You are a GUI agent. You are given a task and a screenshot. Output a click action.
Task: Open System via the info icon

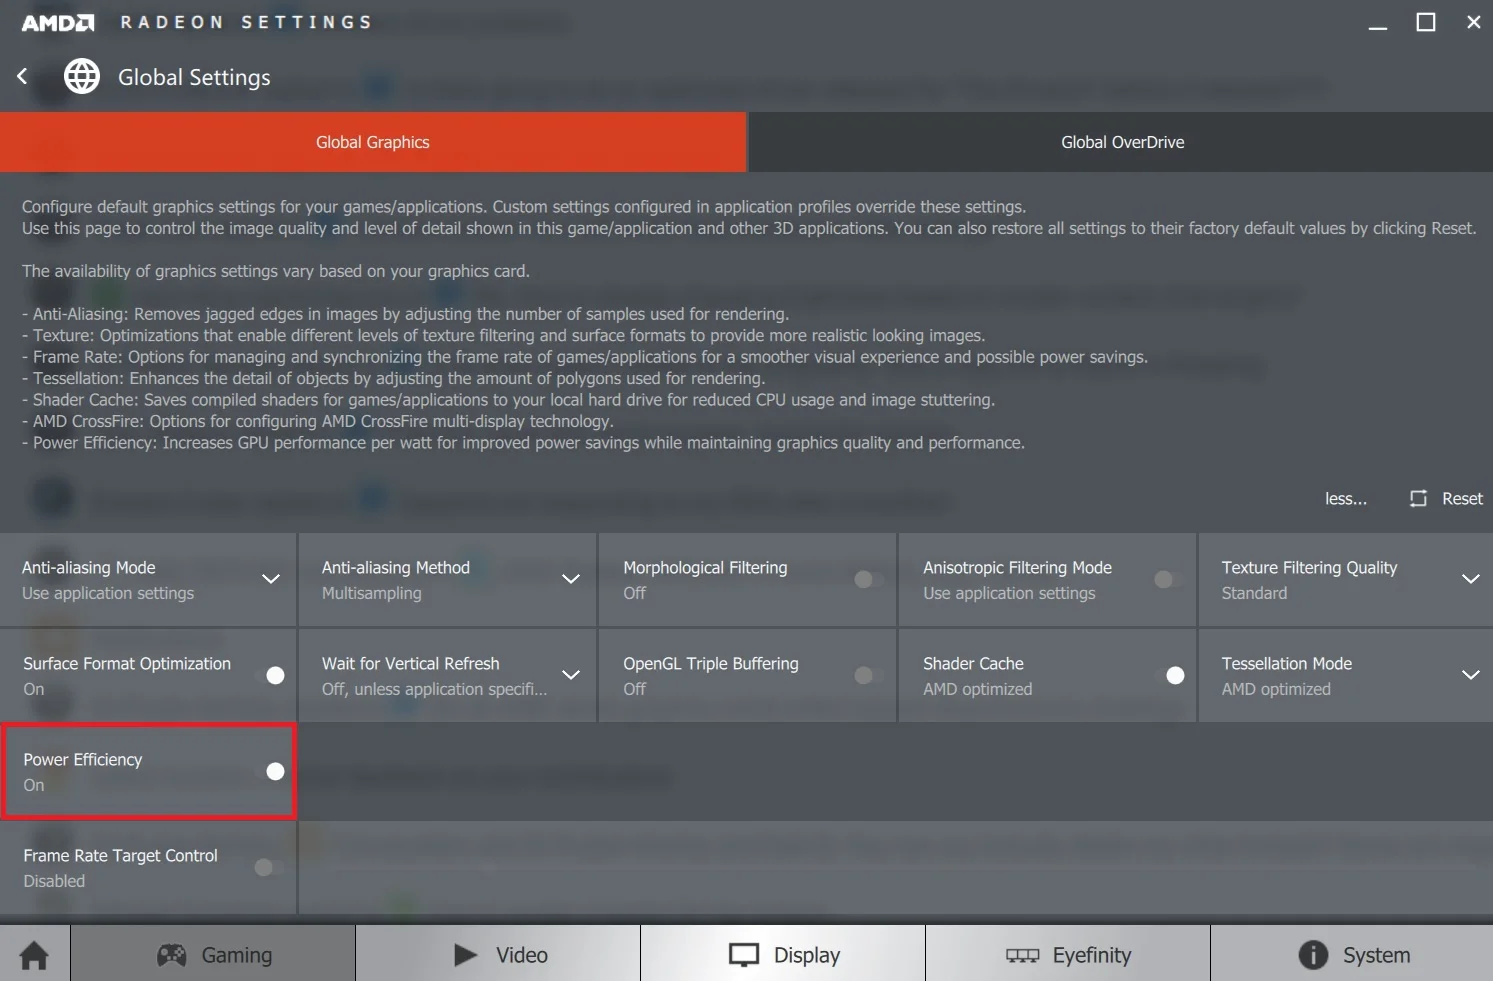click(x=1313, y=955)
